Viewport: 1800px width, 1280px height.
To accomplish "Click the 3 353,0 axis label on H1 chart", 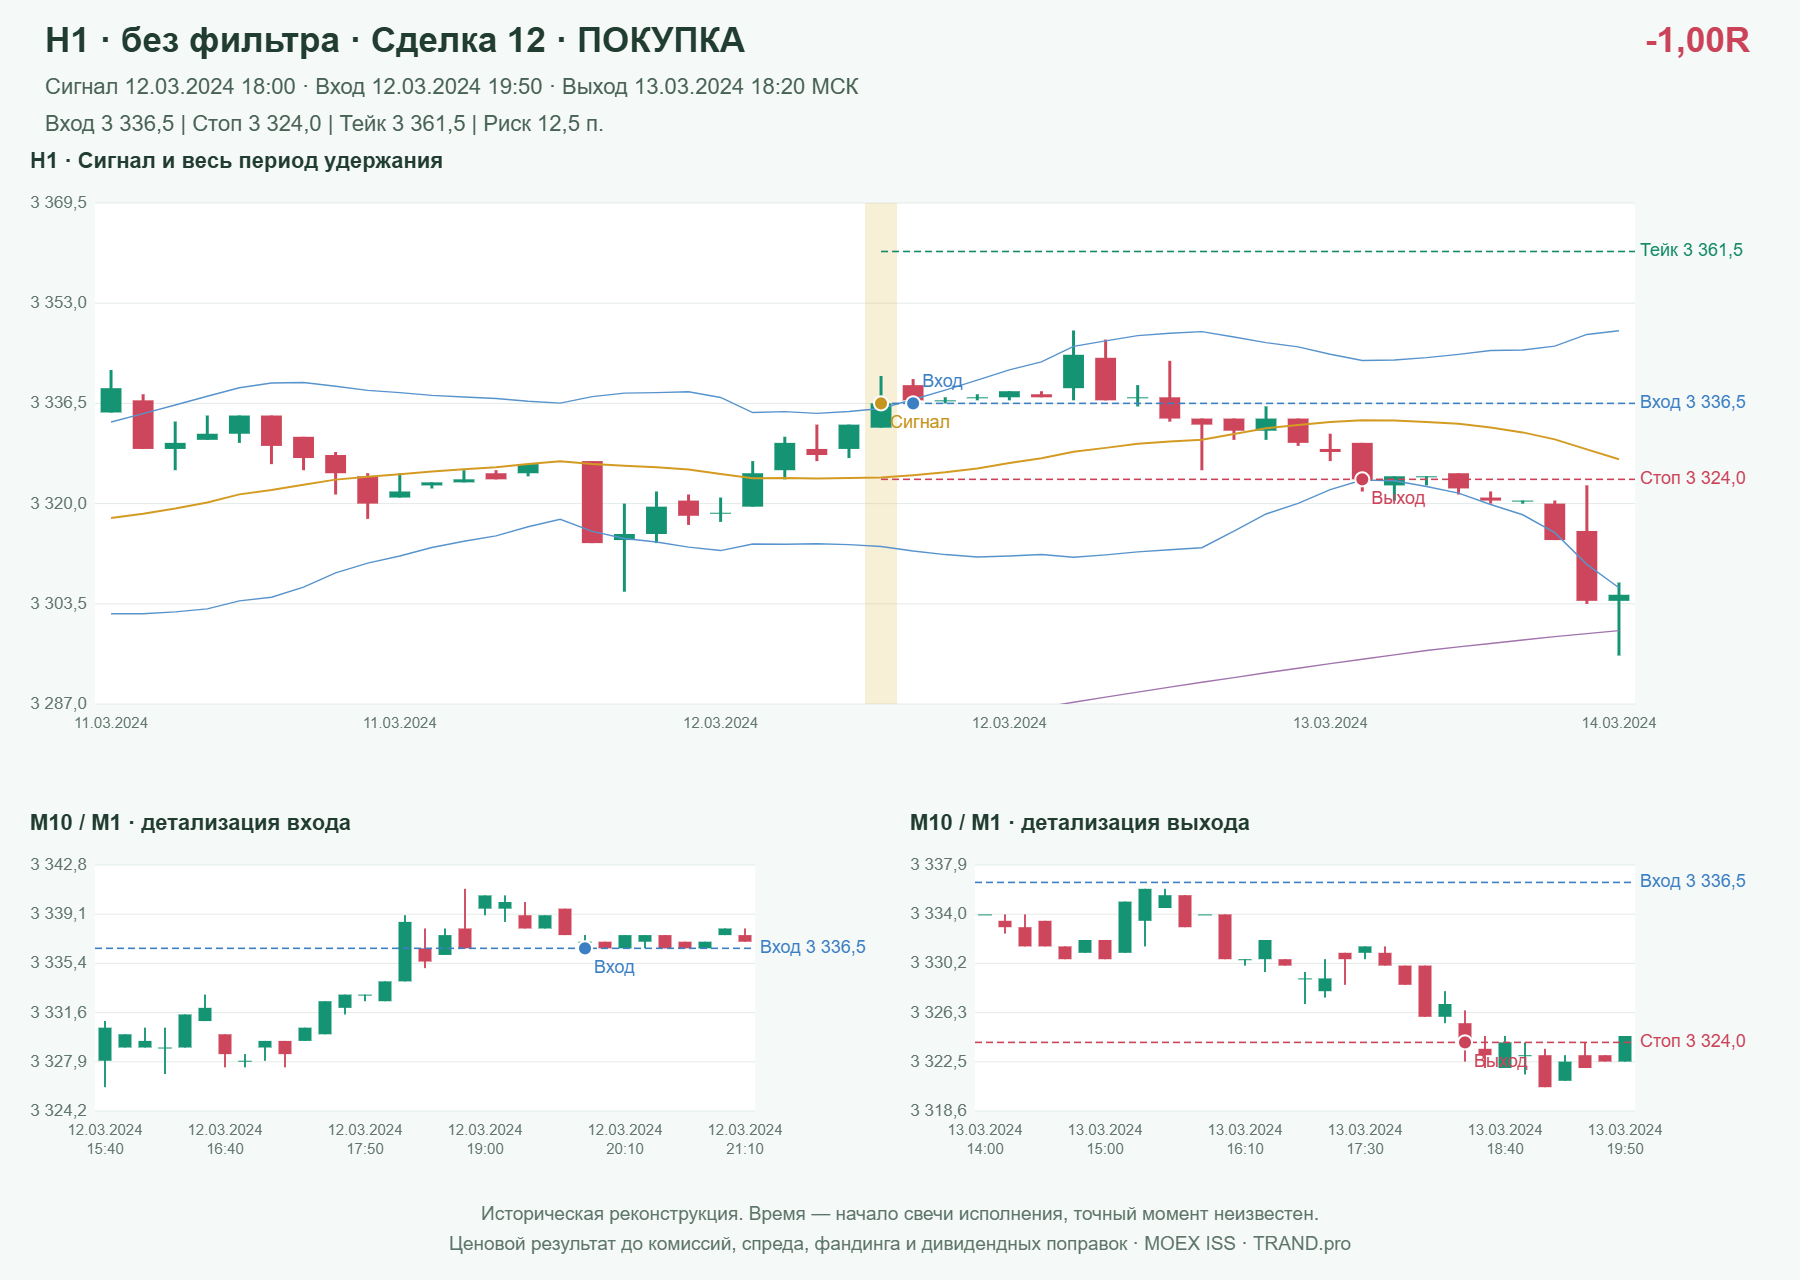I will (x=58, y=303).
